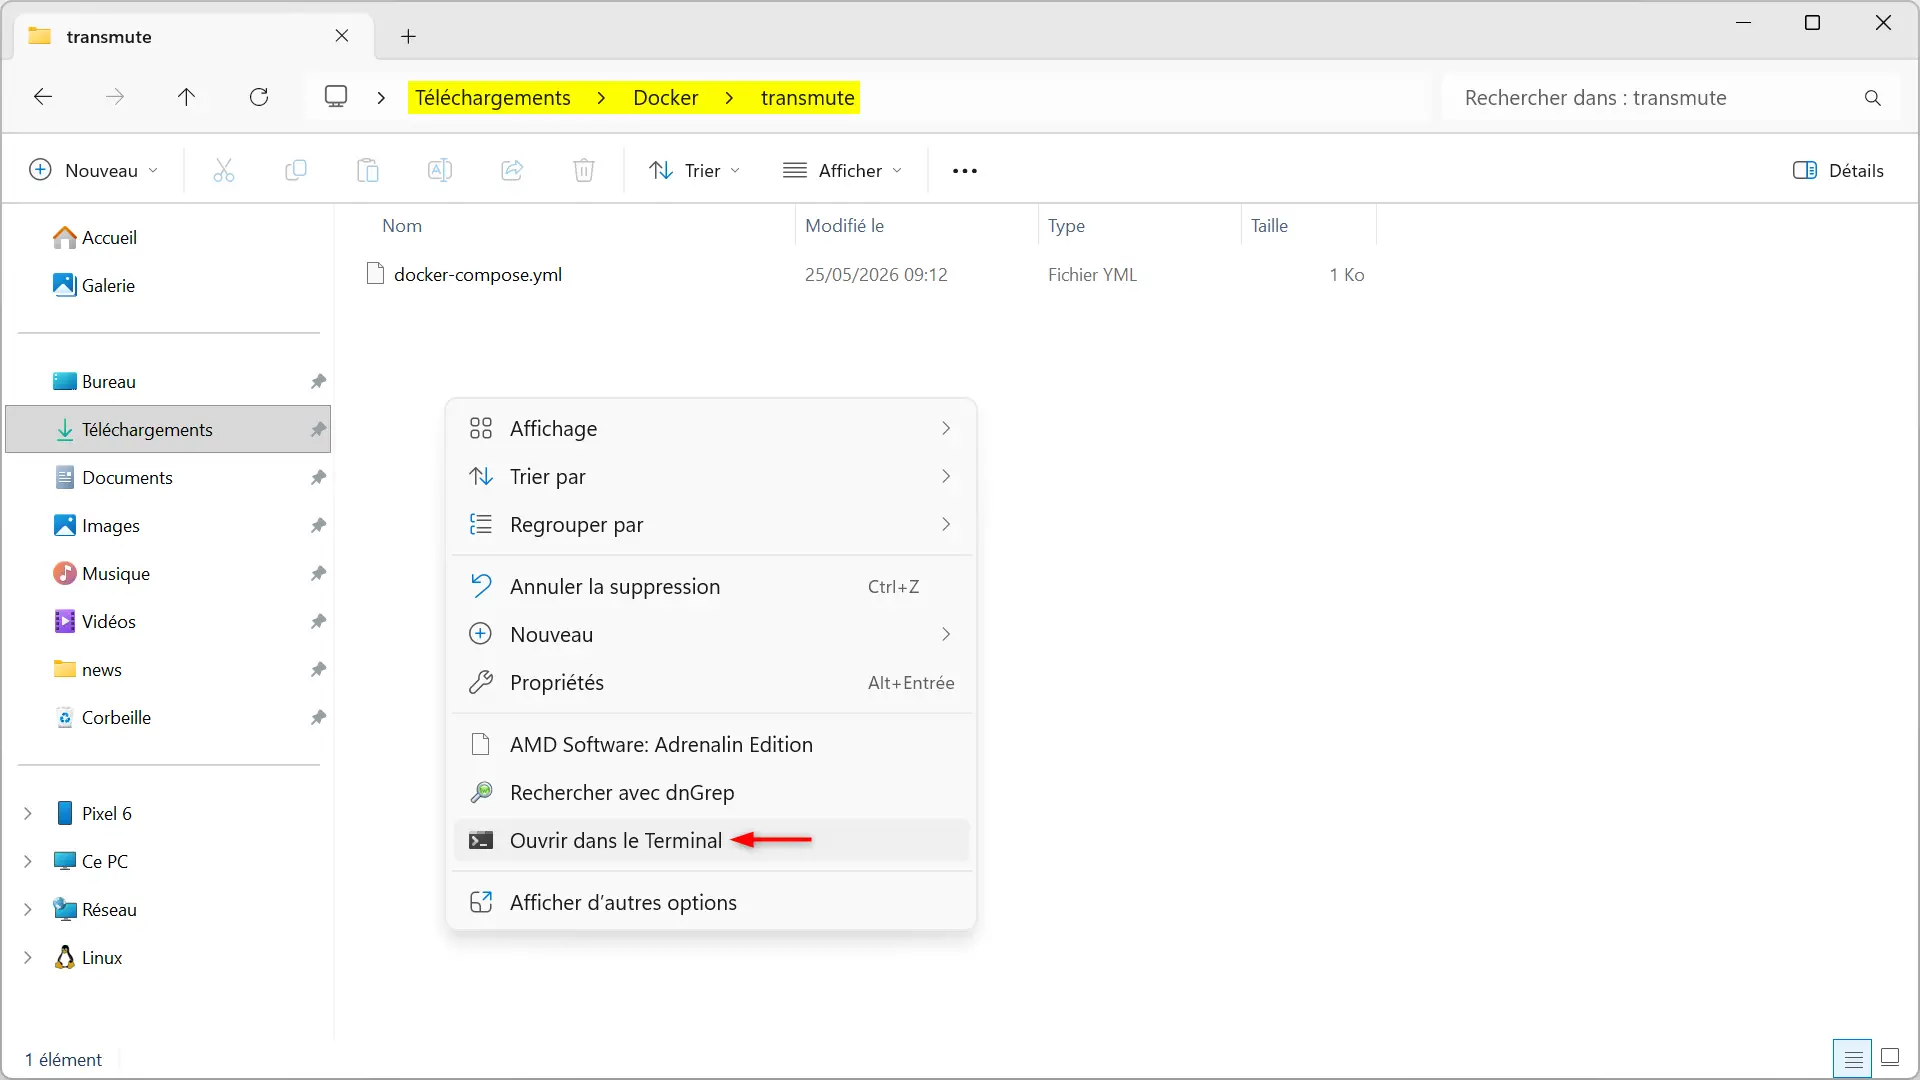Click the pin icon next to Documents
The height and width of the screenshot is (1080, 1920).
pos(318,477)
